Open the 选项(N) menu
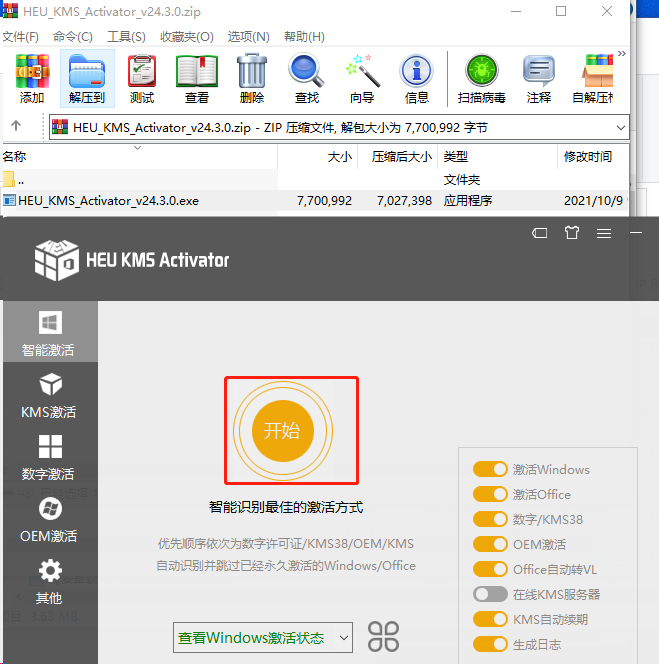659x664 pixels. (249, 37)
